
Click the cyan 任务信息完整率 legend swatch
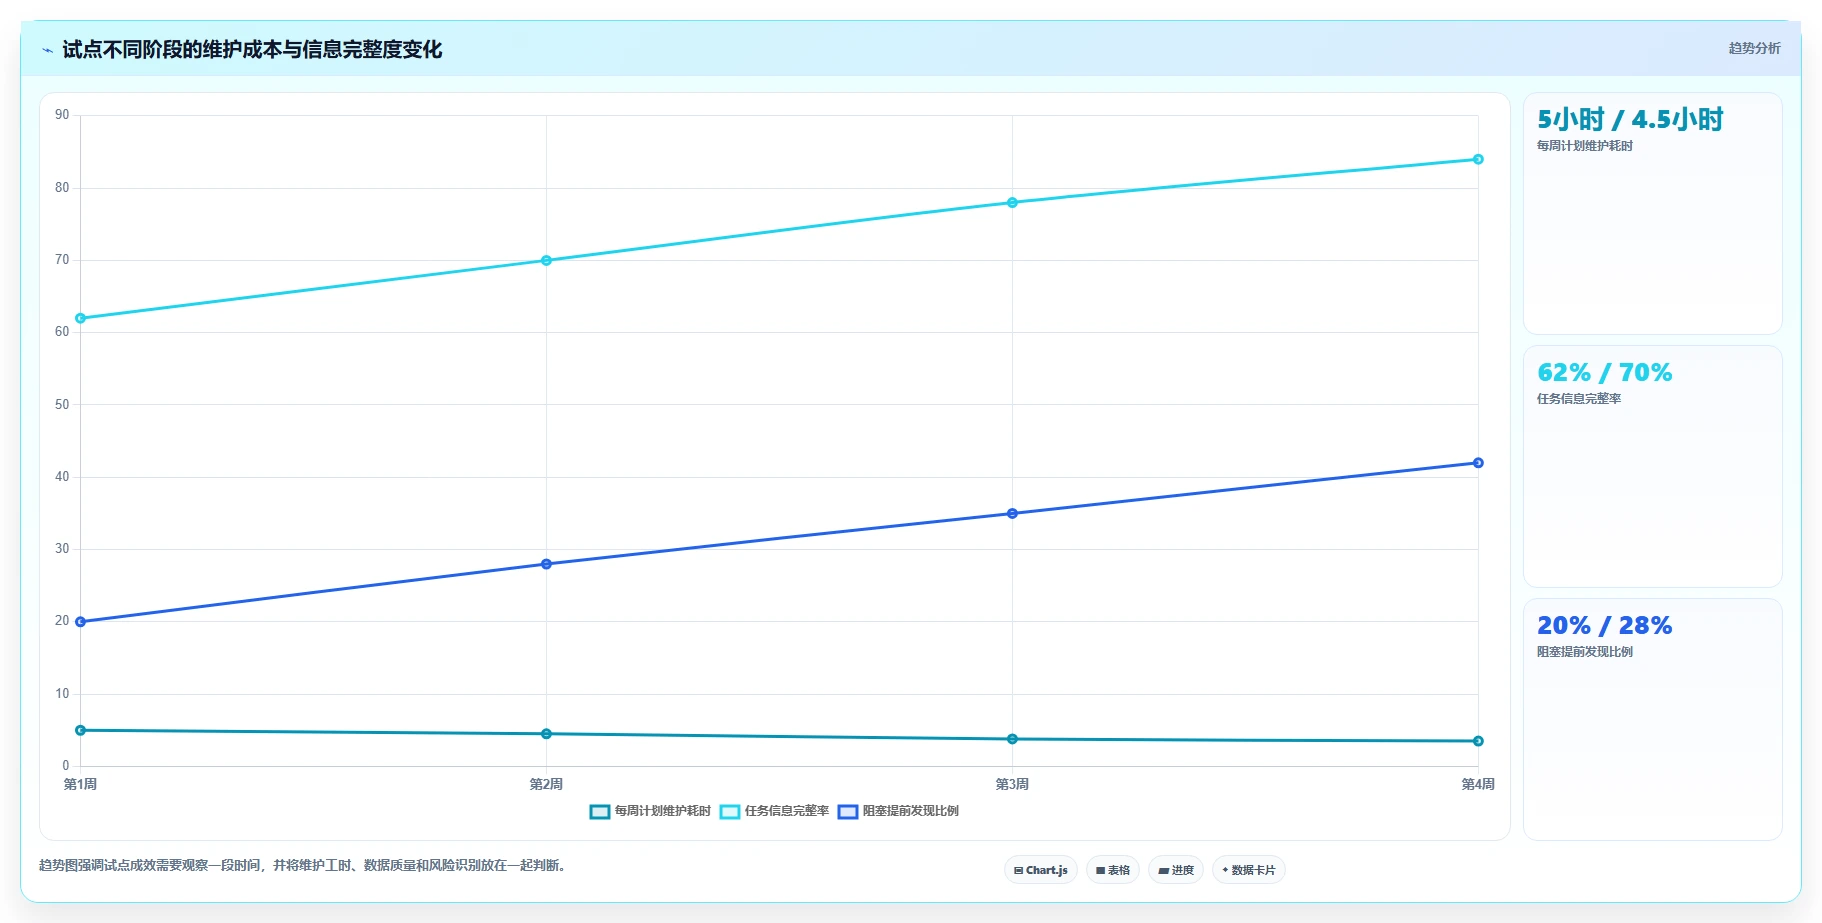(x=730, y=812)
